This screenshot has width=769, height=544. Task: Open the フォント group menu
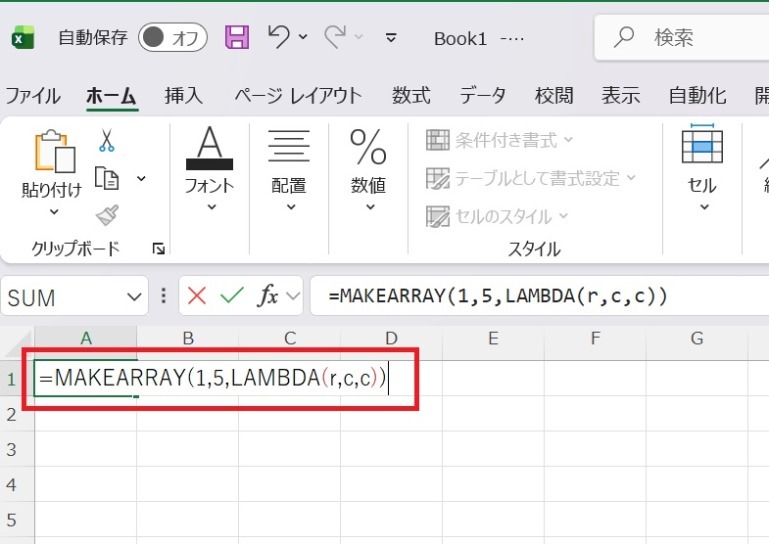click(x=209, y=168)
